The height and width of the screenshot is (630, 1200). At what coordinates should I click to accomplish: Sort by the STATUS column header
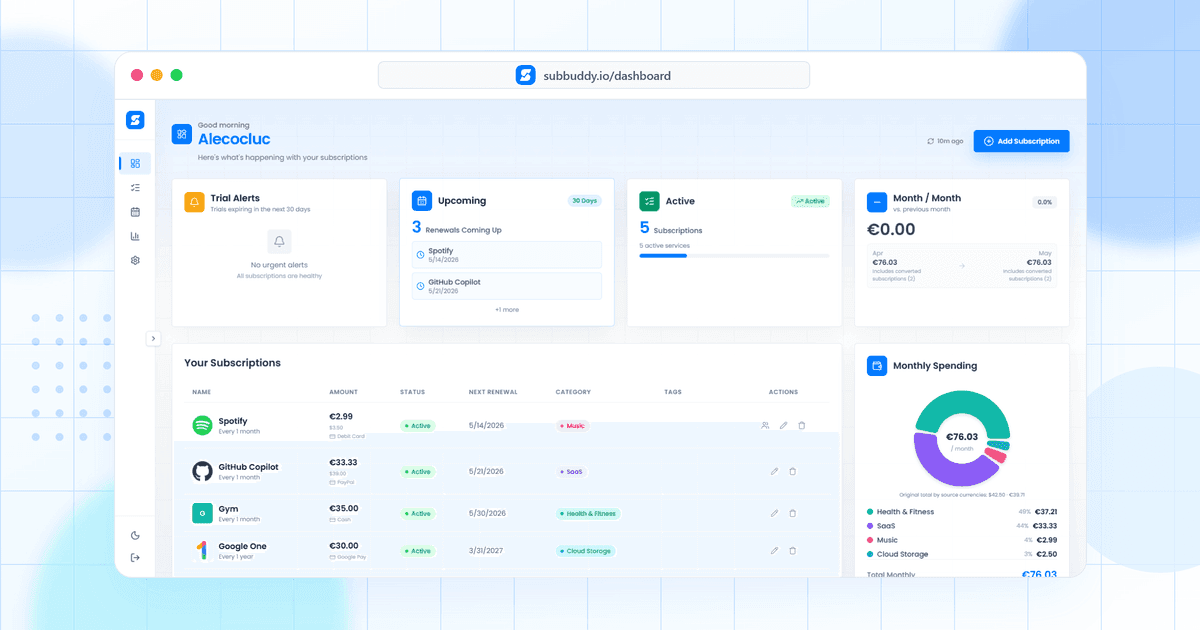(x=412, y=392)
